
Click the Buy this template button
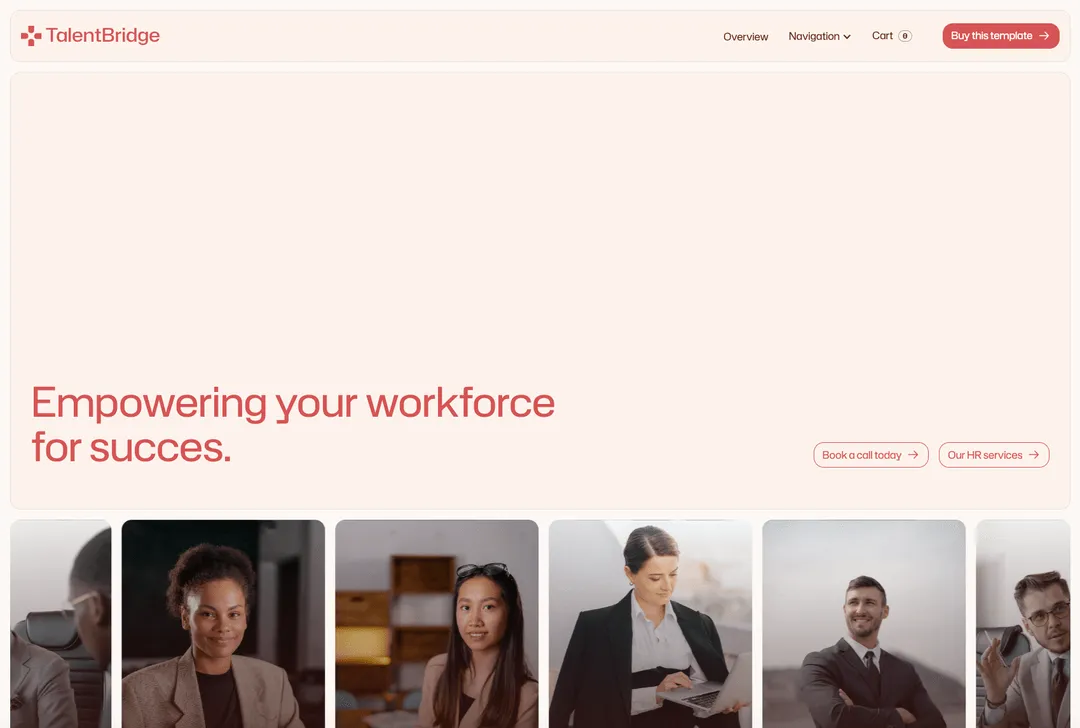tap(1000, 36)
